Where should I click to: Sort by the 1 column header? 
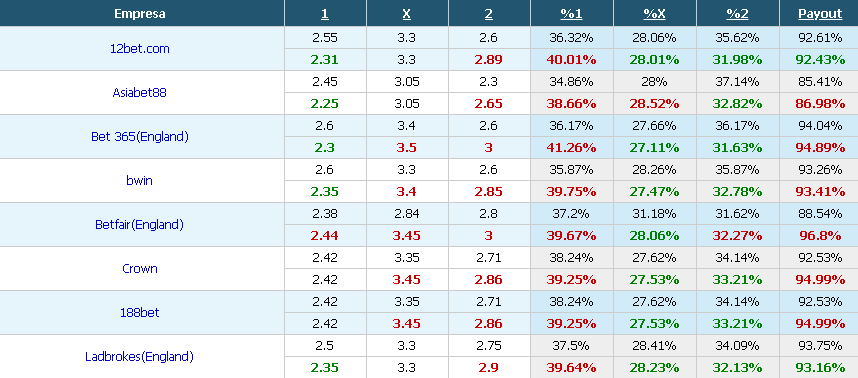pyautogui.click(x=325, y=14)
